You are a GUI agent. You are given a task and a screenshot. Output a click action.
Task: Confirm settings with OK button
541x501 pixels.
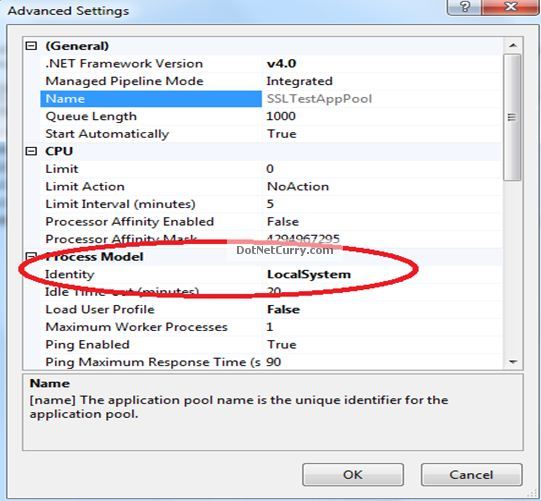click(x=353, y=475)
